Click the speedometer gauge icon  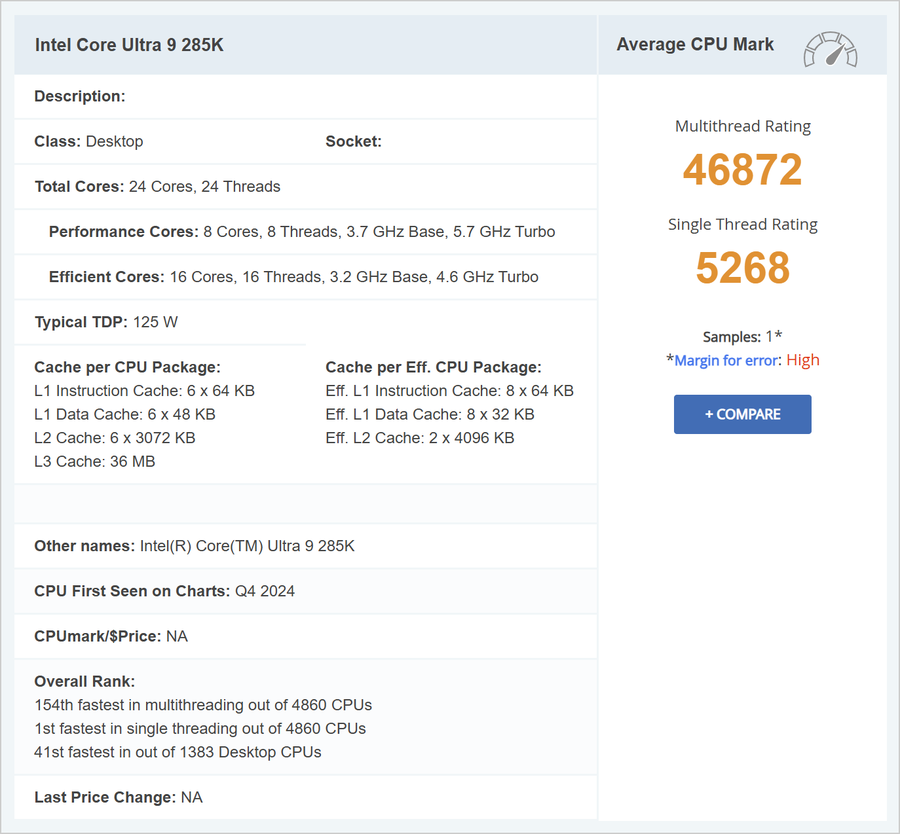831,49
